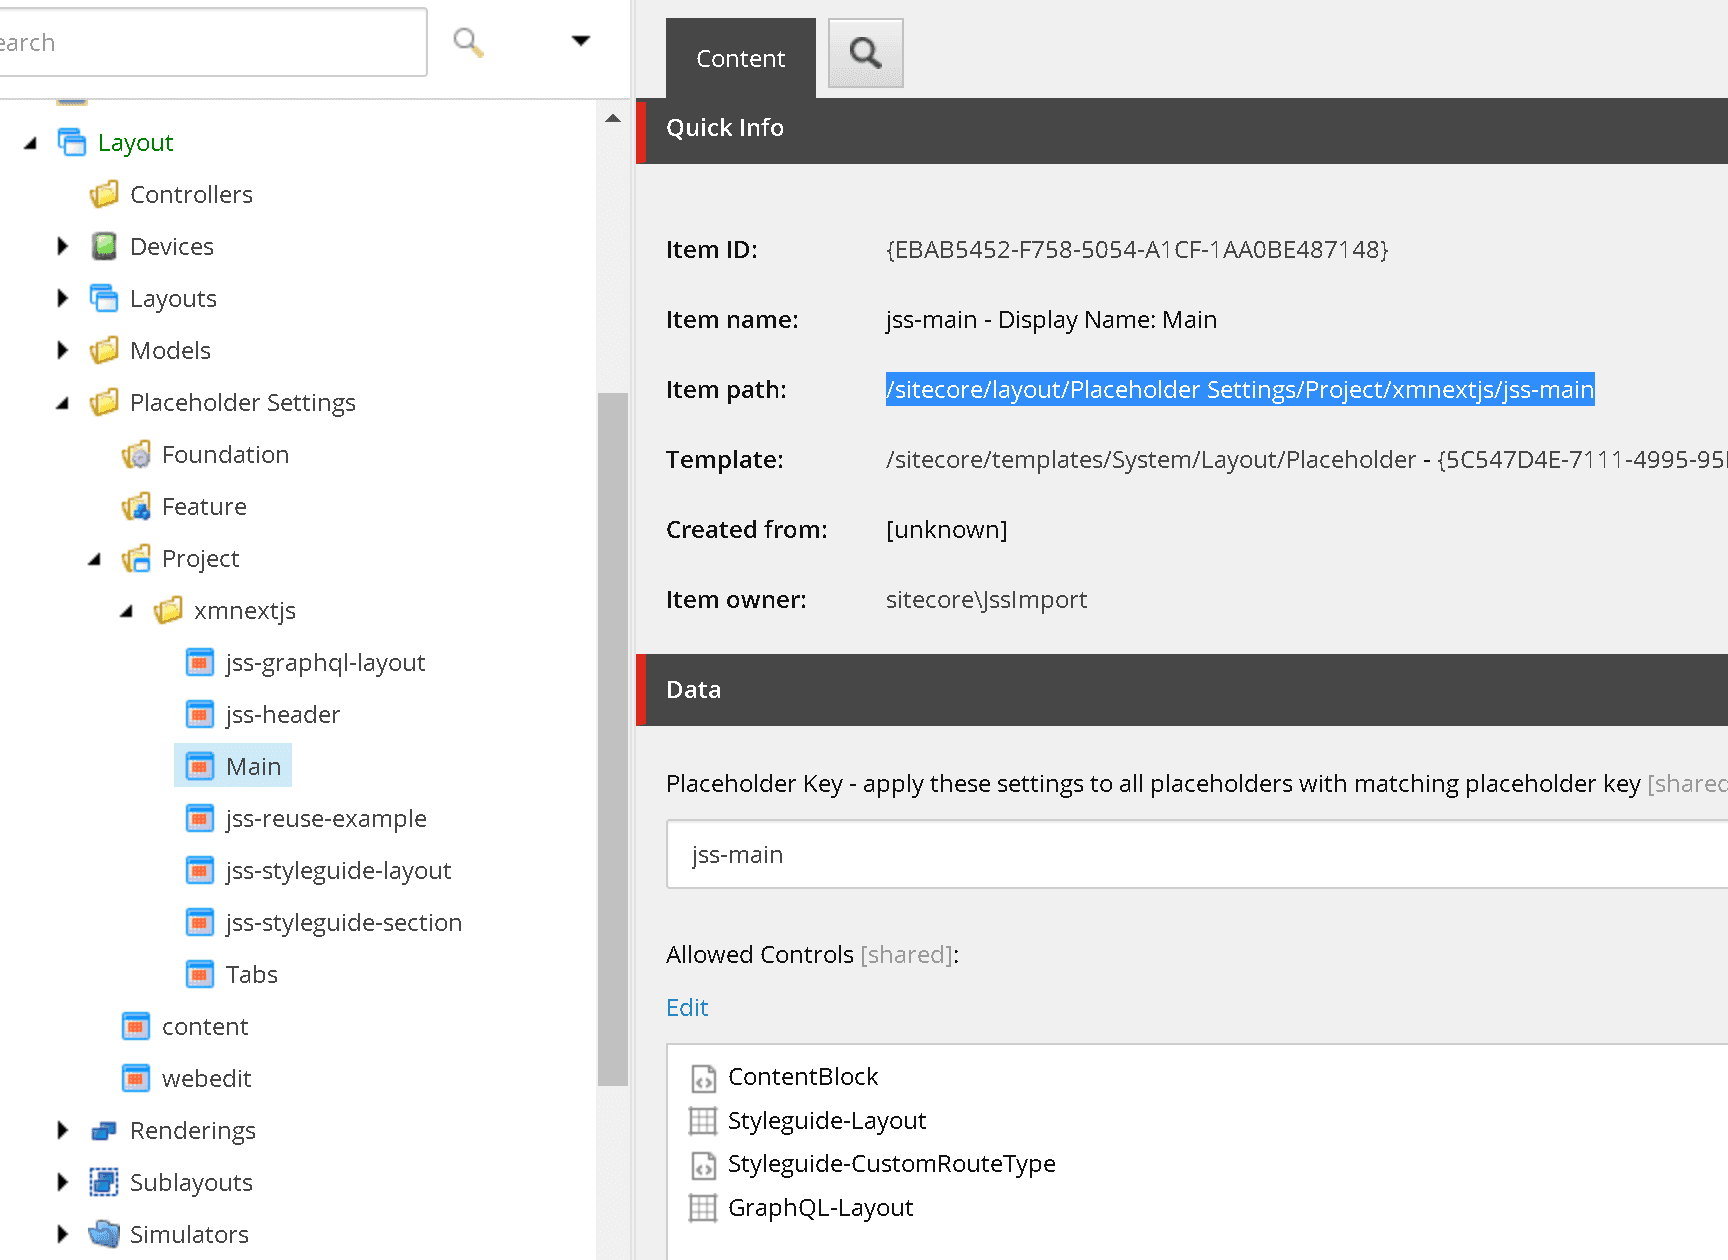This screenshot has height=1260, width=1728.
Task: Click the Sublayouts icon in tree
Action: [104, 1183]
